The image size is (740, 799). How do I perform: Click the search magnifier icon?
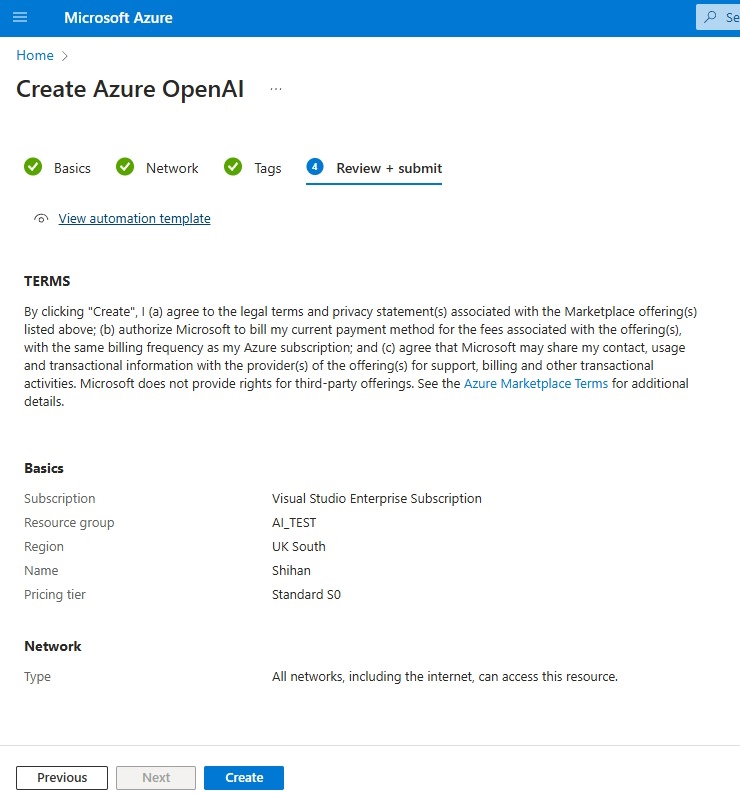(710, 17)
